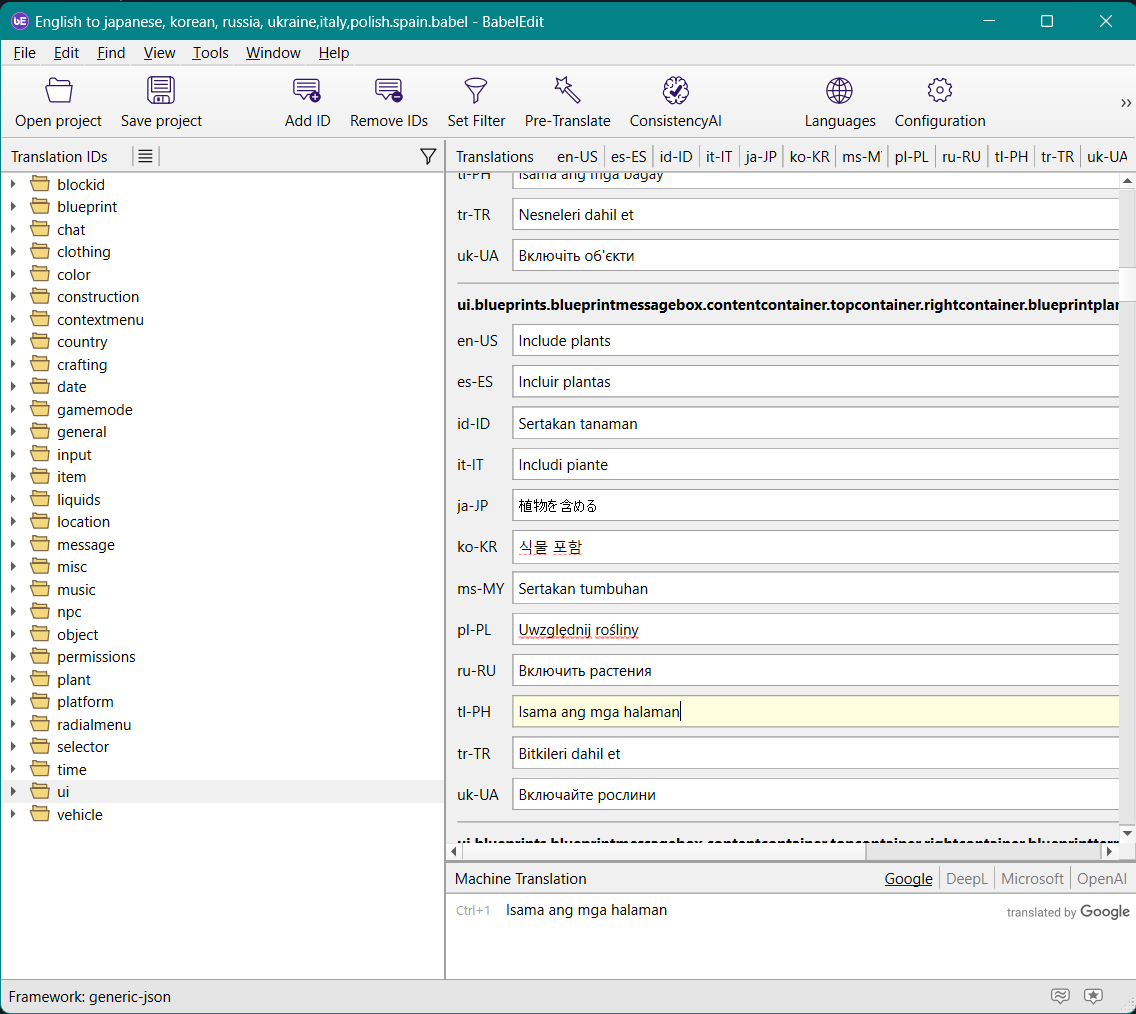Open the Languages globe icon
Image resolution: width=1136 pixels, height=1014 pixels.
click(839, 91)
